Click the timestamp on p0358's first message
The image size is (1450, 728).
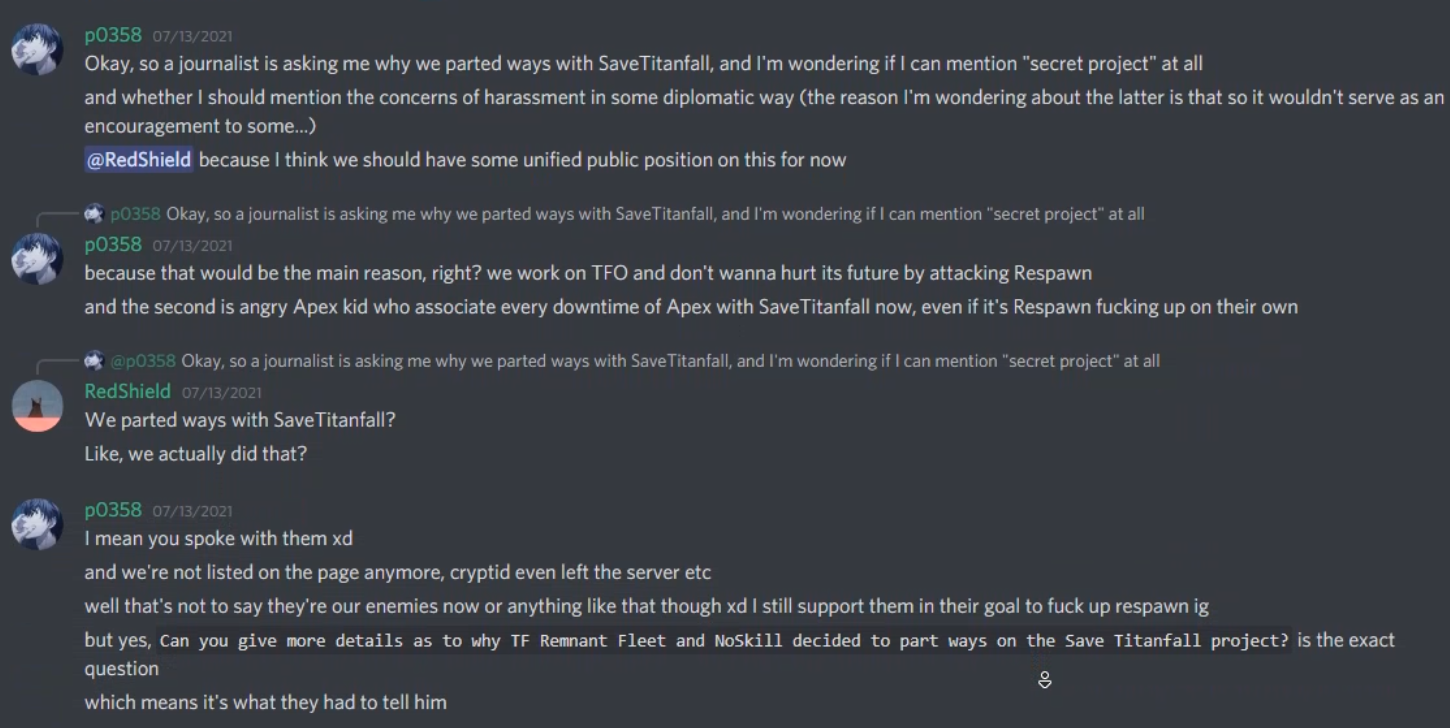(x=192, y=36)
